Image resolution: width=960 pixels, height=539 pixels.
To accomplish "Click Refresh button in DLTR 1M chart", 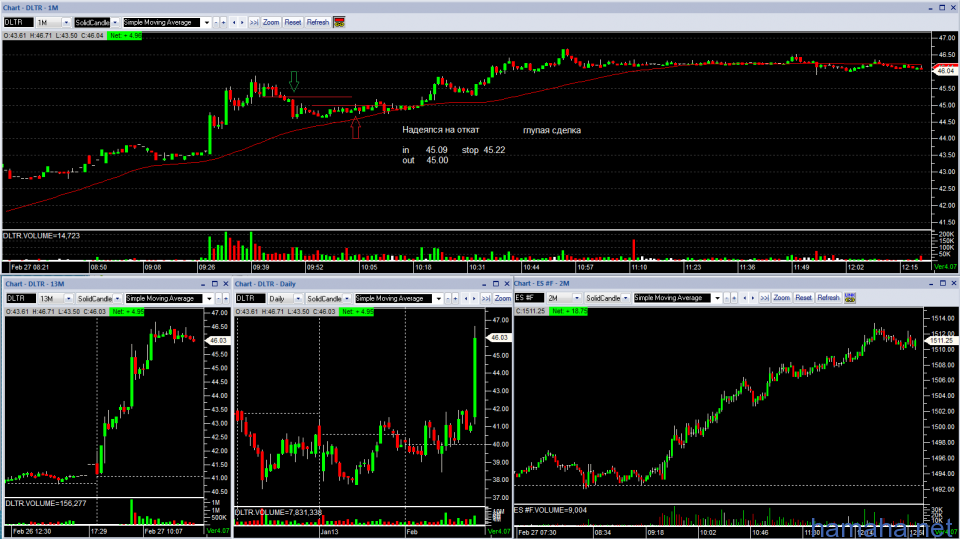I will pos(318,22).
